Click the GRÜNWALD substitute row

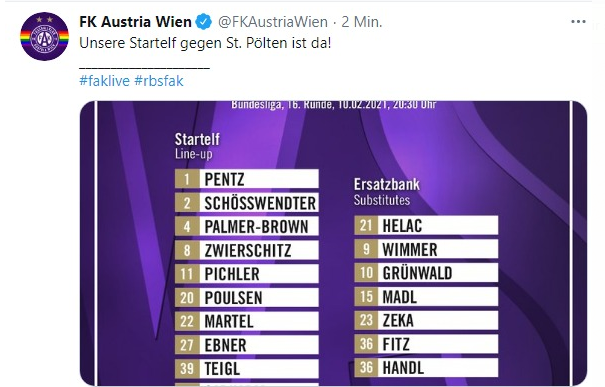426,273
